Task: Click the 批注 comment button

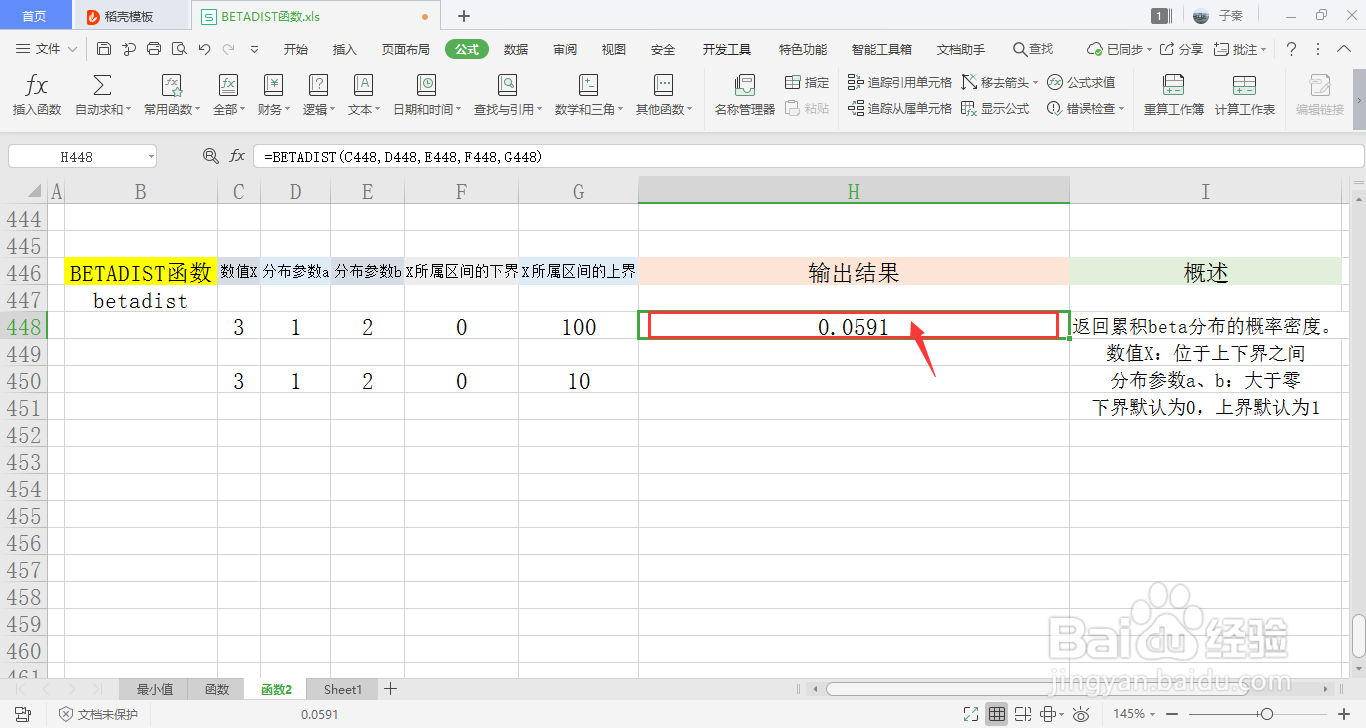Action: (1239, 49)
